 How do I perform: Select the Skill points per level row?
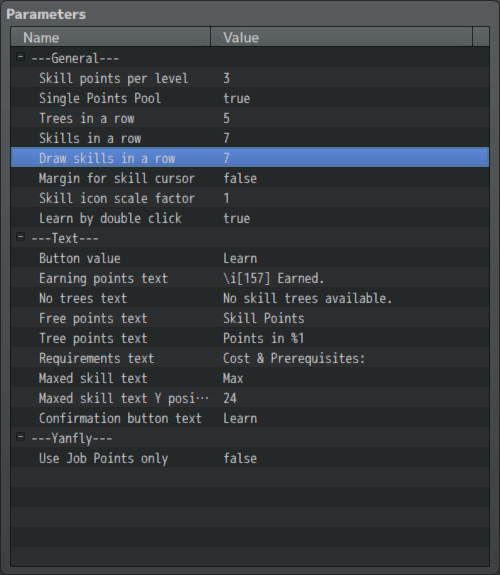(x=250, y=78)
